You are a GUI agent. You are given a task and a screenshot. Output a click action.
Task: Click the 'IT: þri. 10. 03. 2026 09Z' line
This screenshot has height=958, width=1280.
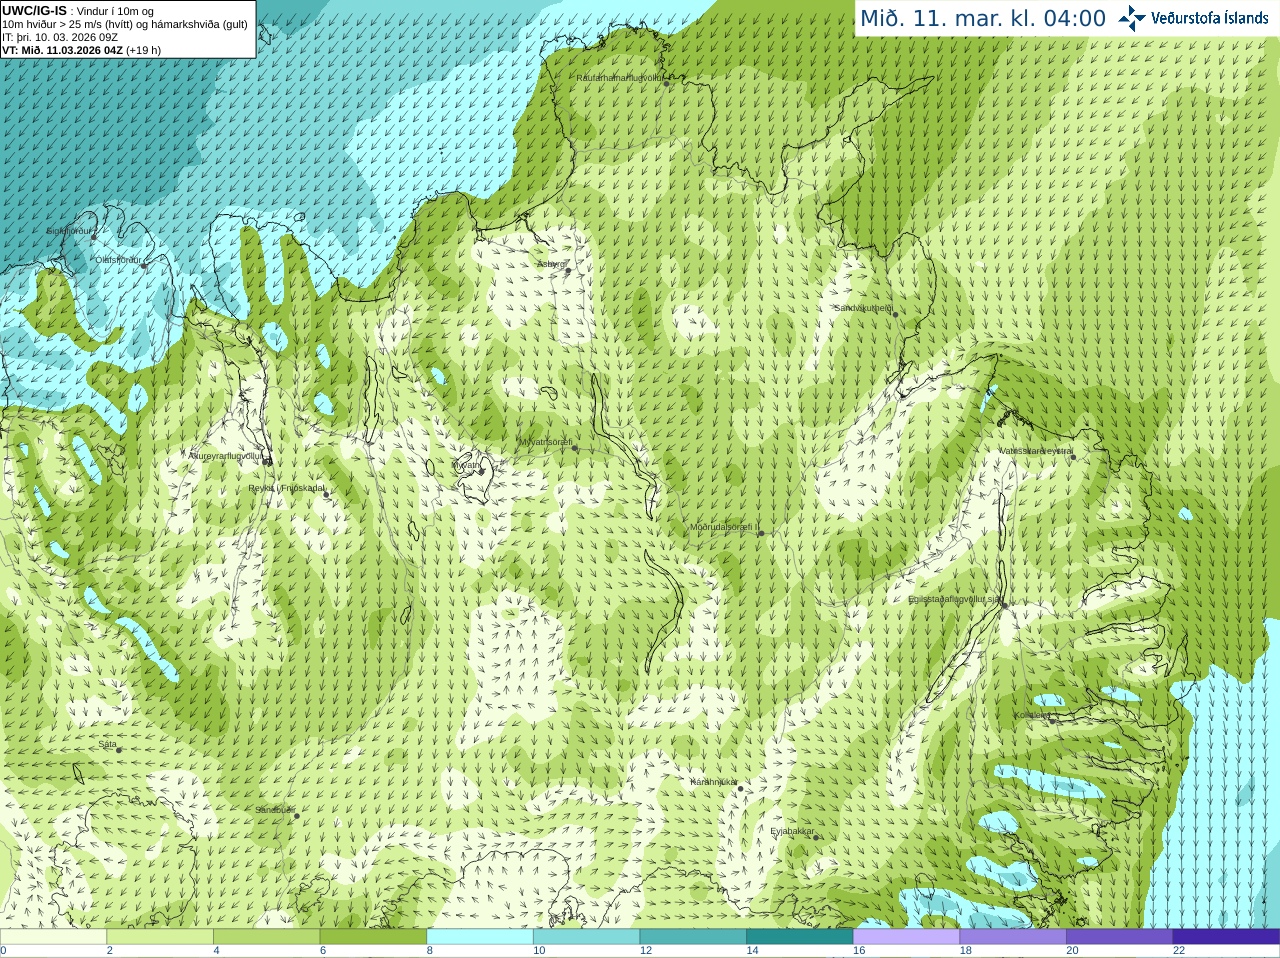click(x=60, y=37)
